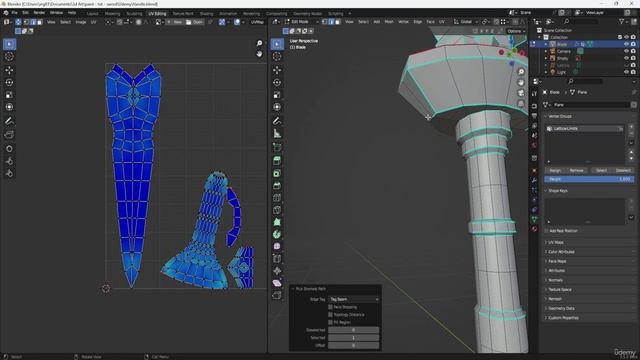Select the 3D viewport Transform tool
640x360 pixels.
(x=277, y=107)
